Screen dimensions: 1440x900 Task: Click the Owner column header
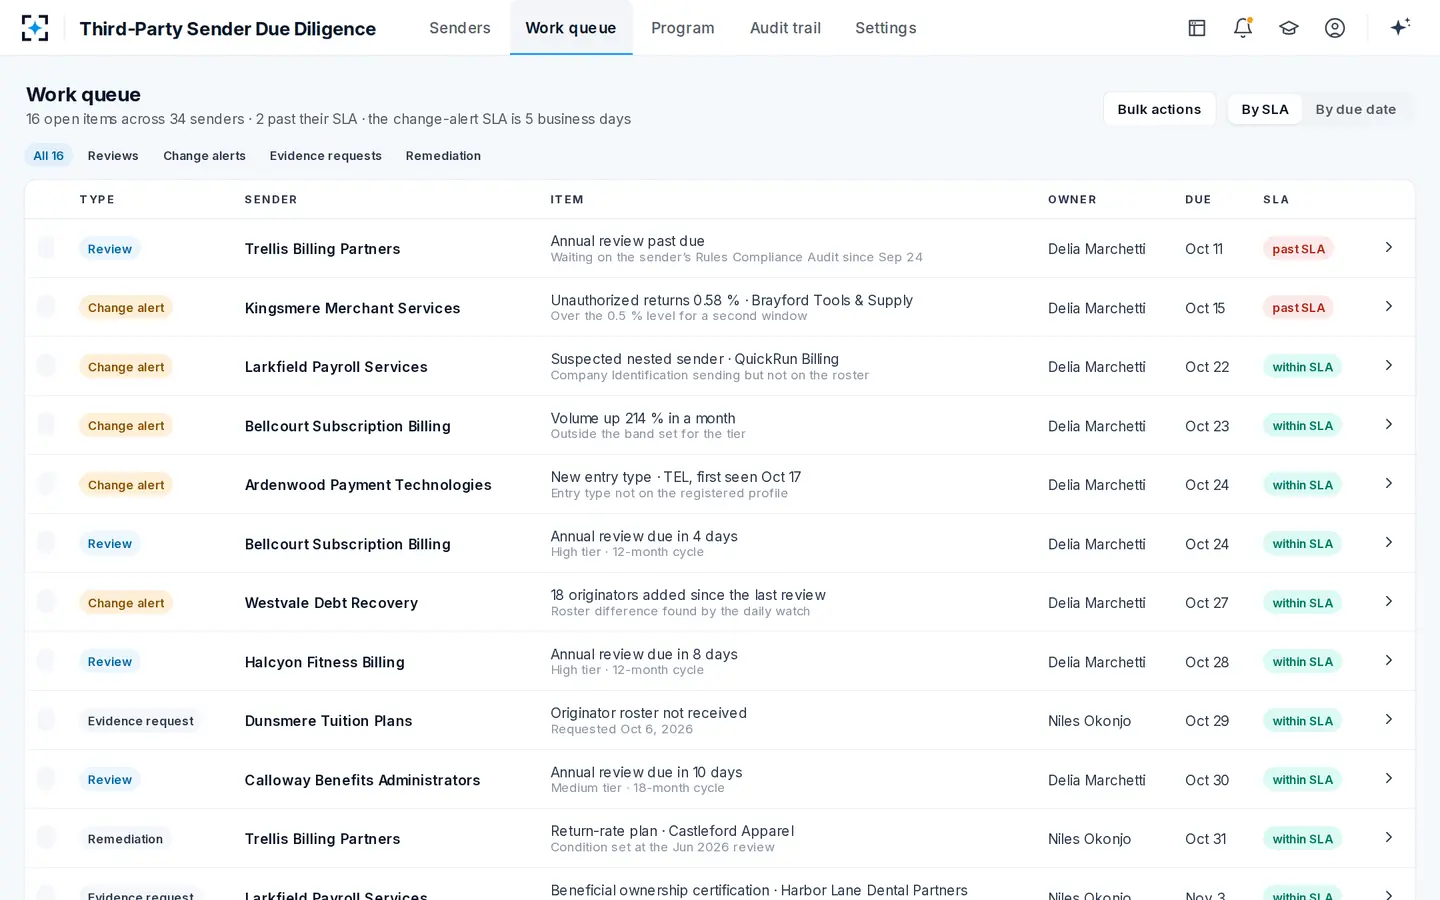[x=1072, y=200]
